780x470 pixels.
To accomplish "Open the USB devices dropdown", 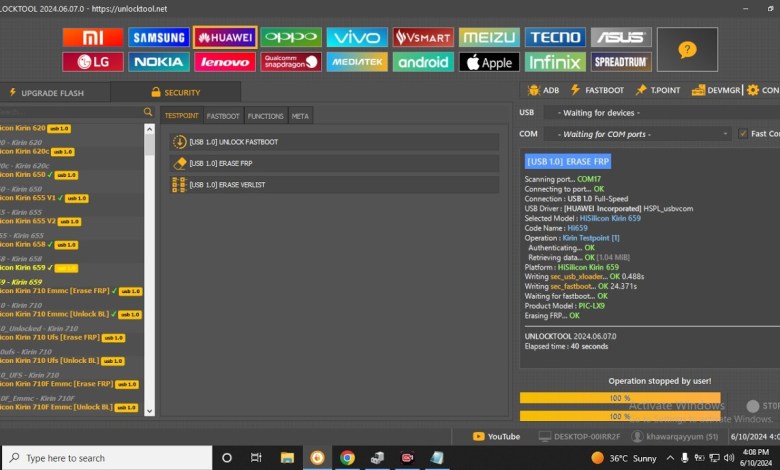I will point(662,113).
